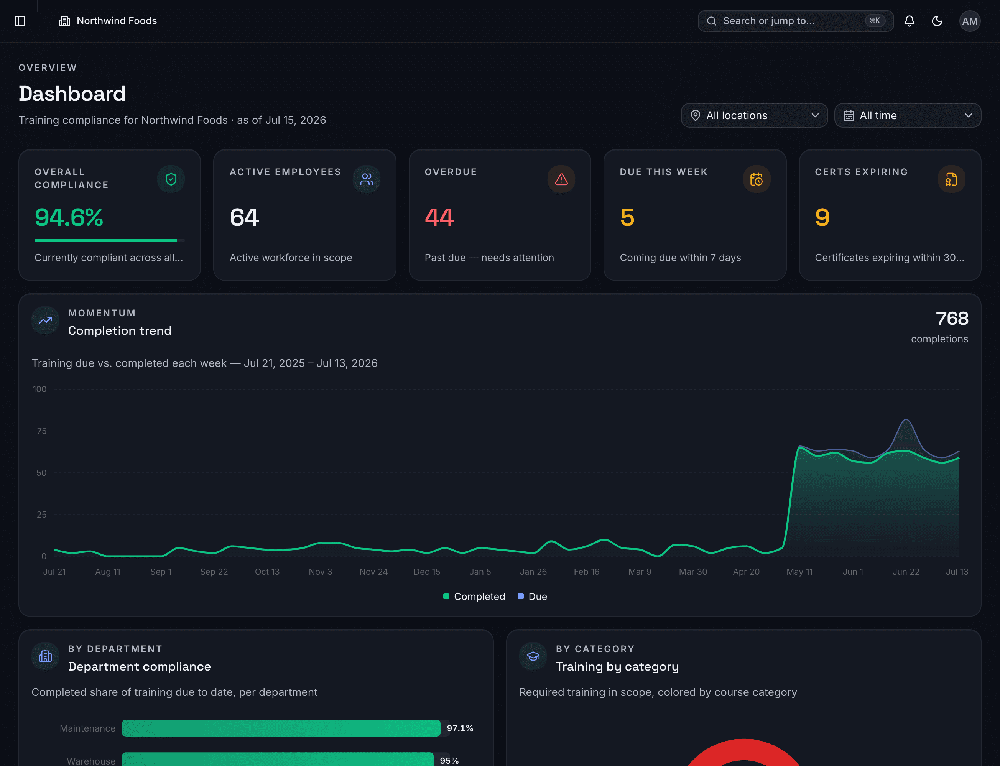The width and height of the screenshot is (1000, 766).
Task: Click the Overall Compliance shield icon
Action: [171, 179]
